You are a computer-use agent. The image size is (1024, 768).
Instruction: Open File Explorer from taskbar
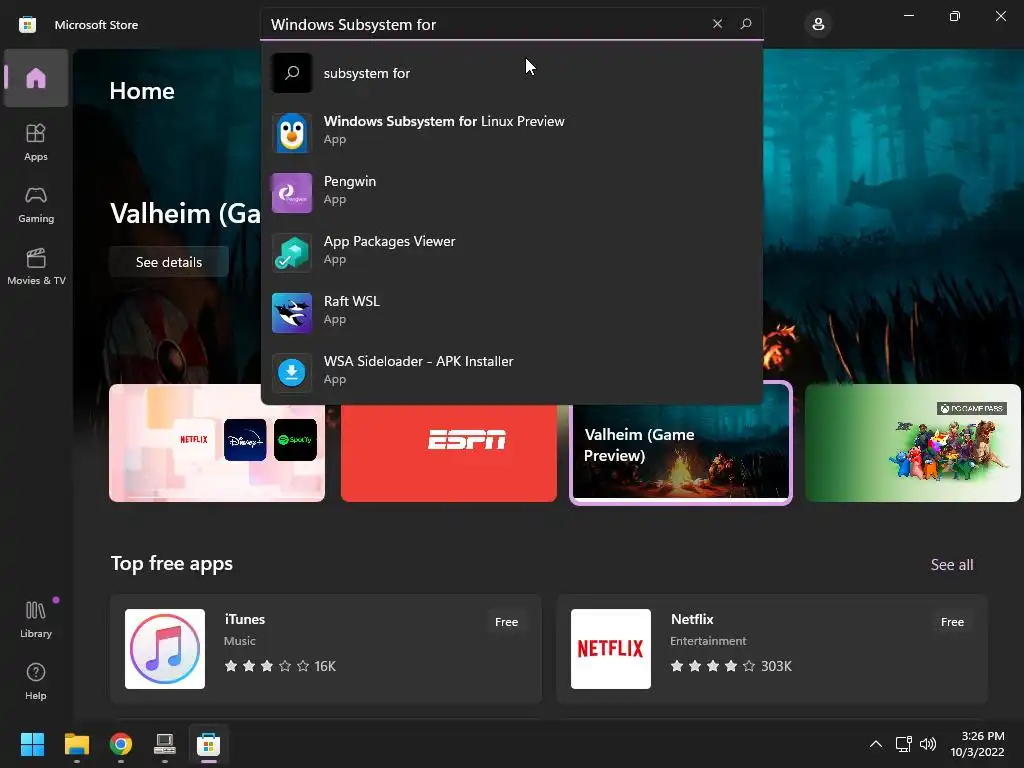(76, 744)
